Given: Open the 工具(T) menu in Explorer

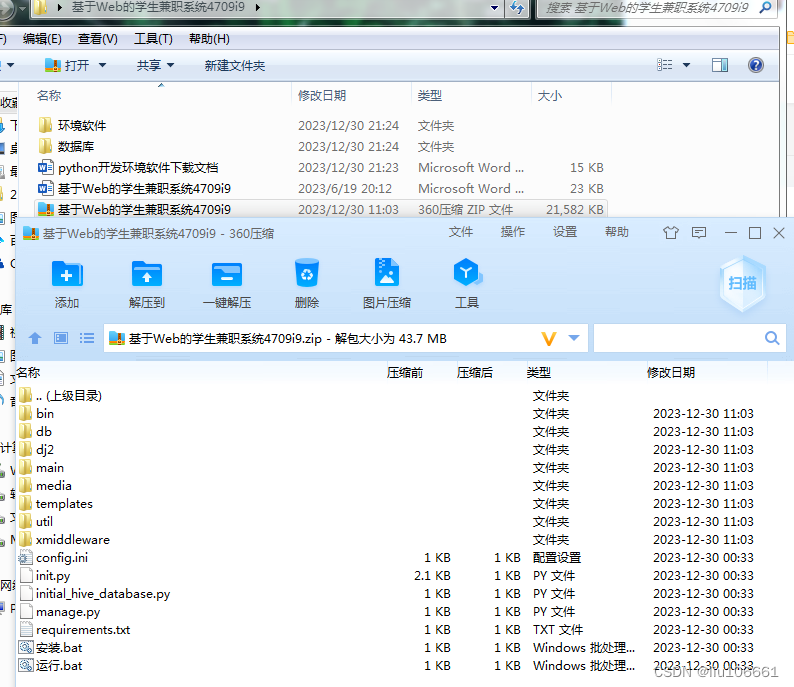Looking at the screenshot, I should 153,39.
